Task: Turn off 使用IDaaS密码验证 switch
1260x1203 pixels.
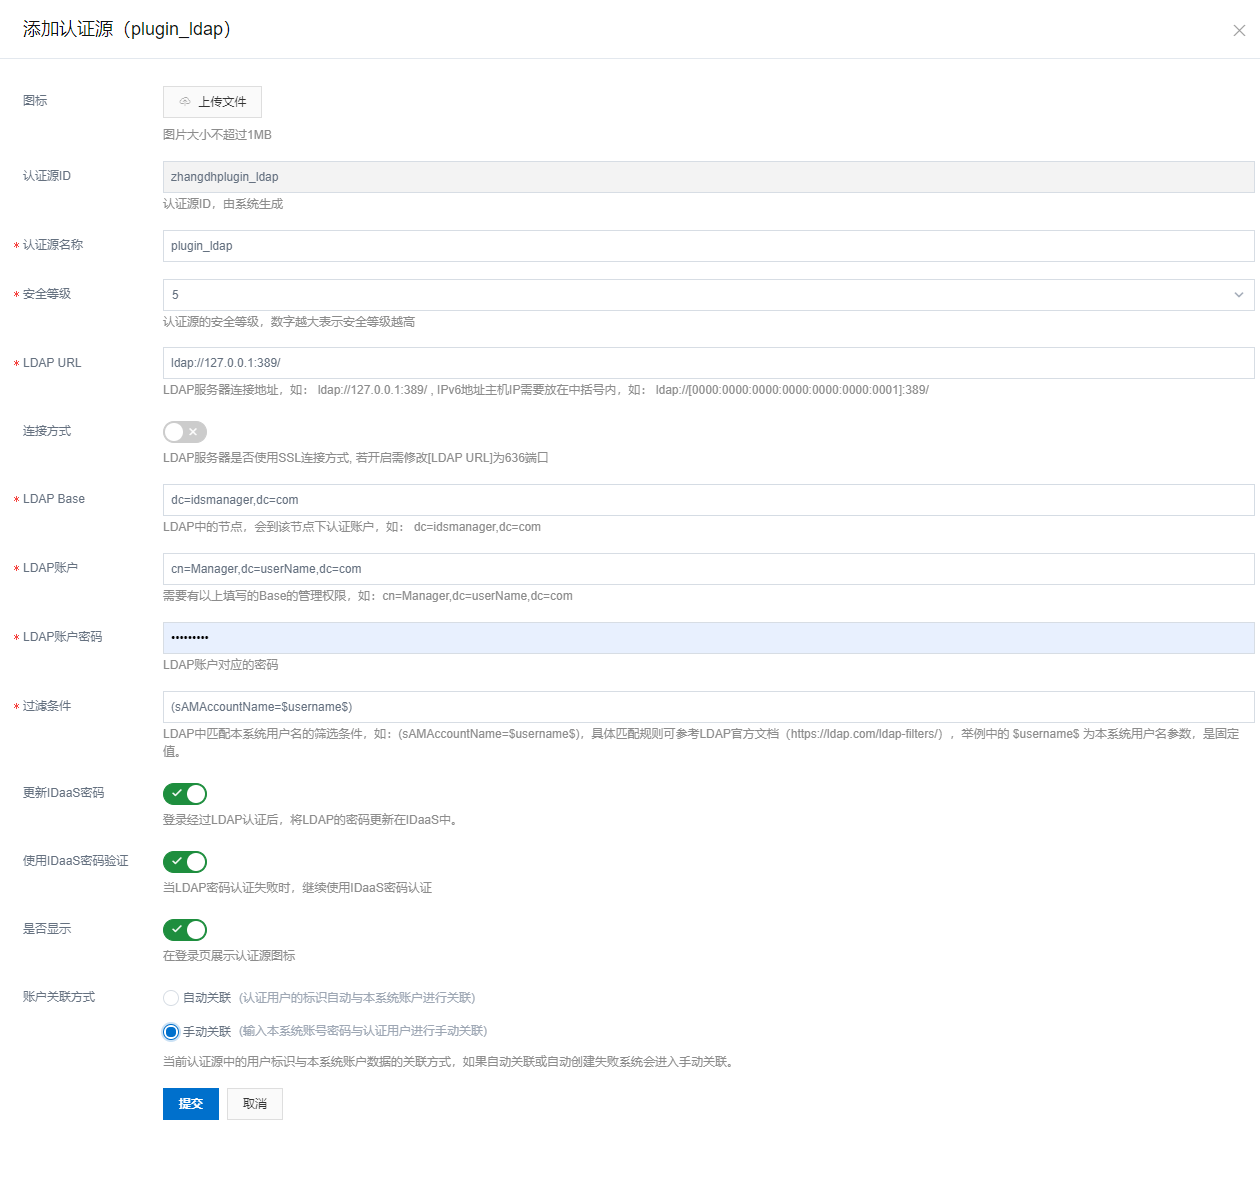Action: pos(185,862)
